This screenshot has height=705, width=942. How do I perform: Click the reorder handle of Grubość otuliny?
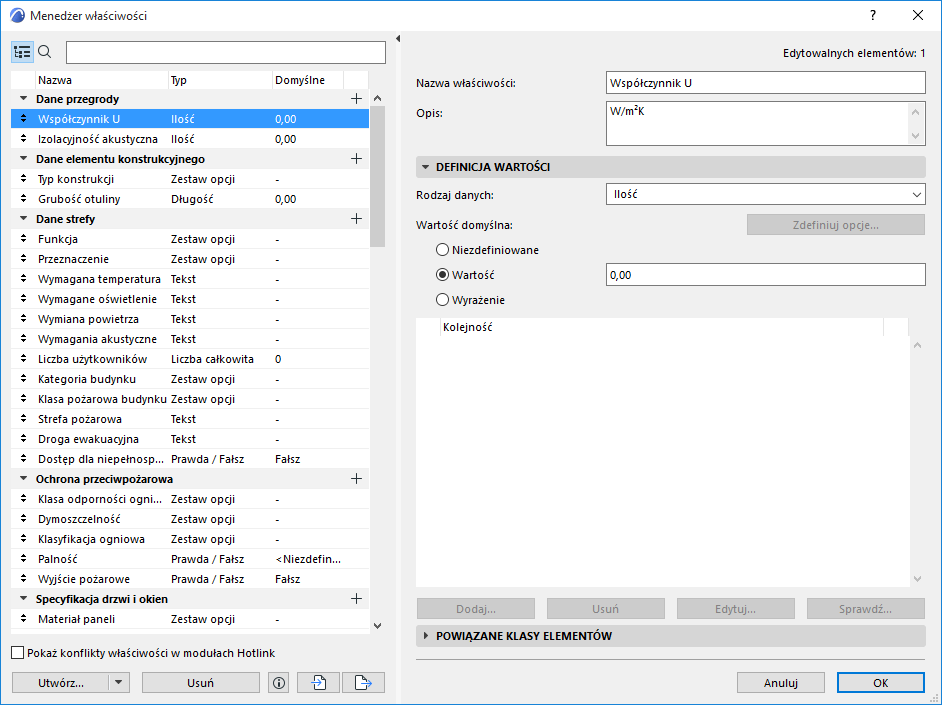pos(23,199)
